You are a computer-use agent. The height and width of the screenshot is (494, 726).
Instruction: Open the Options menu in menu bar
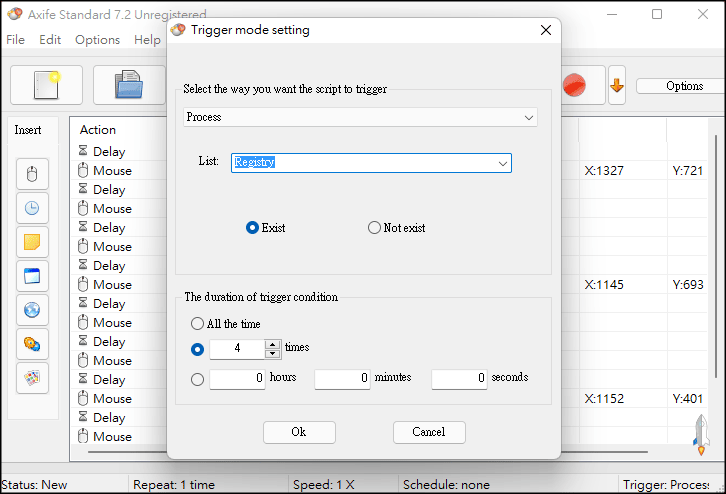tap(97, 40)
